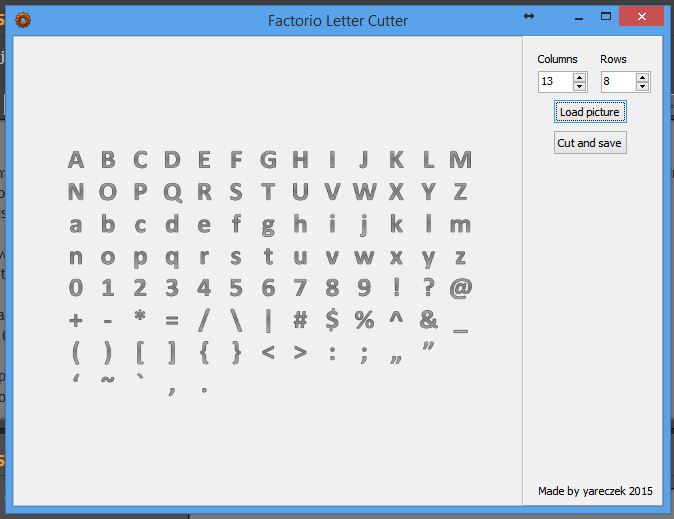Screen dimensions: 674x519
Task: Click the forward slash glyph
Action: pos(204,320)
